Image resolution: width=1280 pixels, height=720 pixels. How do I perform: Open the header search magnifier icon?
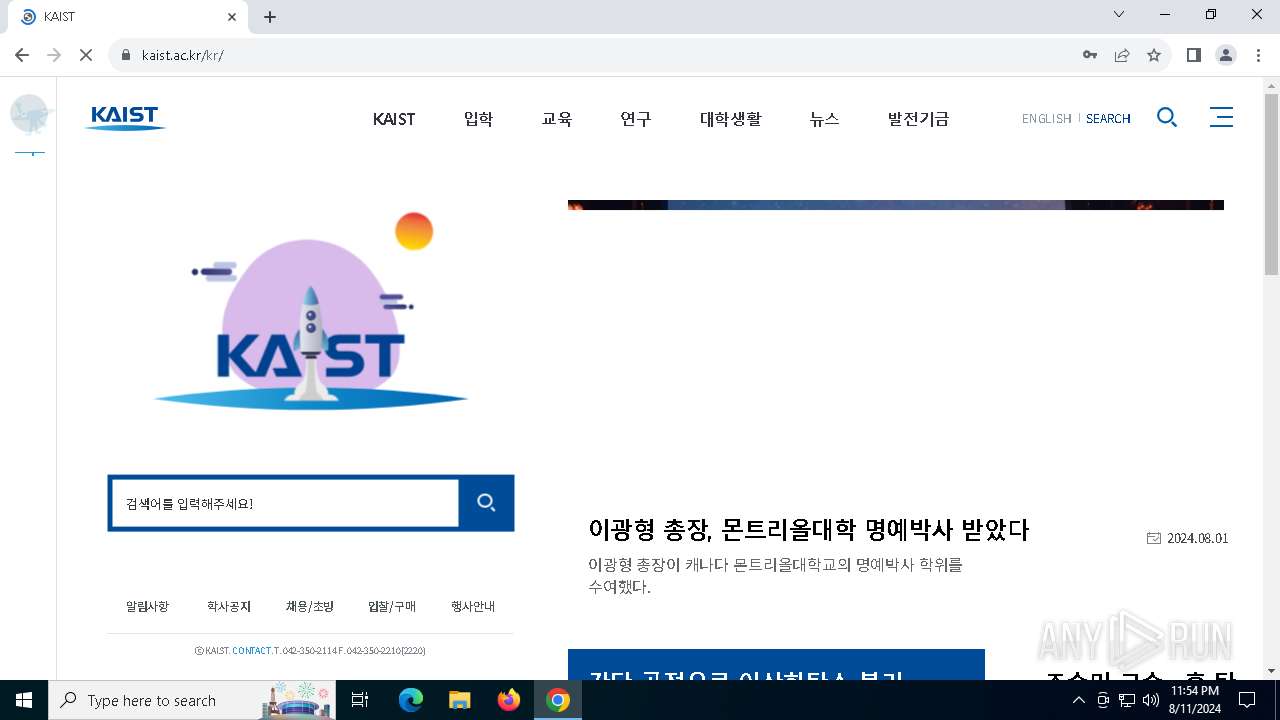coord(1167,118)
